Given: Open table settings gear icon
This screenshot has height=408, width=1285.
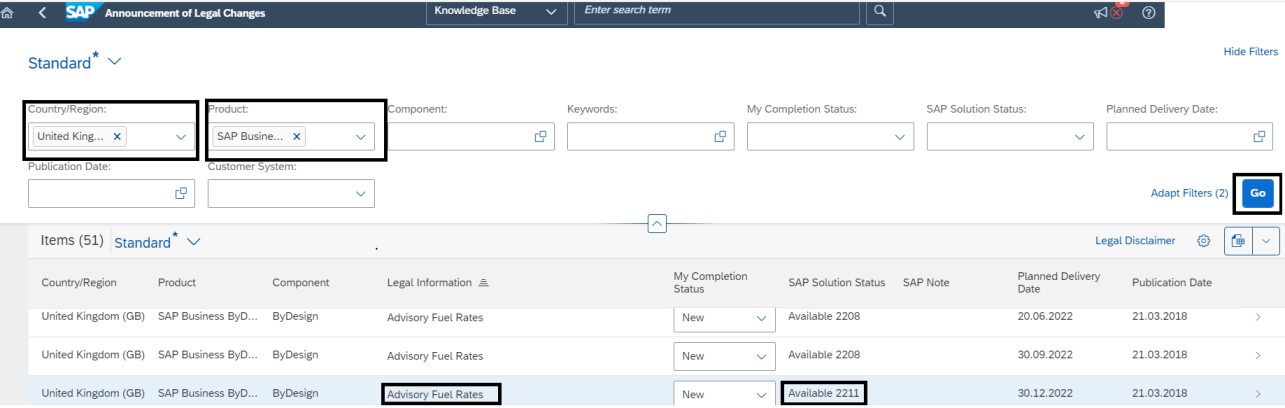Looking at the screenshot, I should 1204,241.
